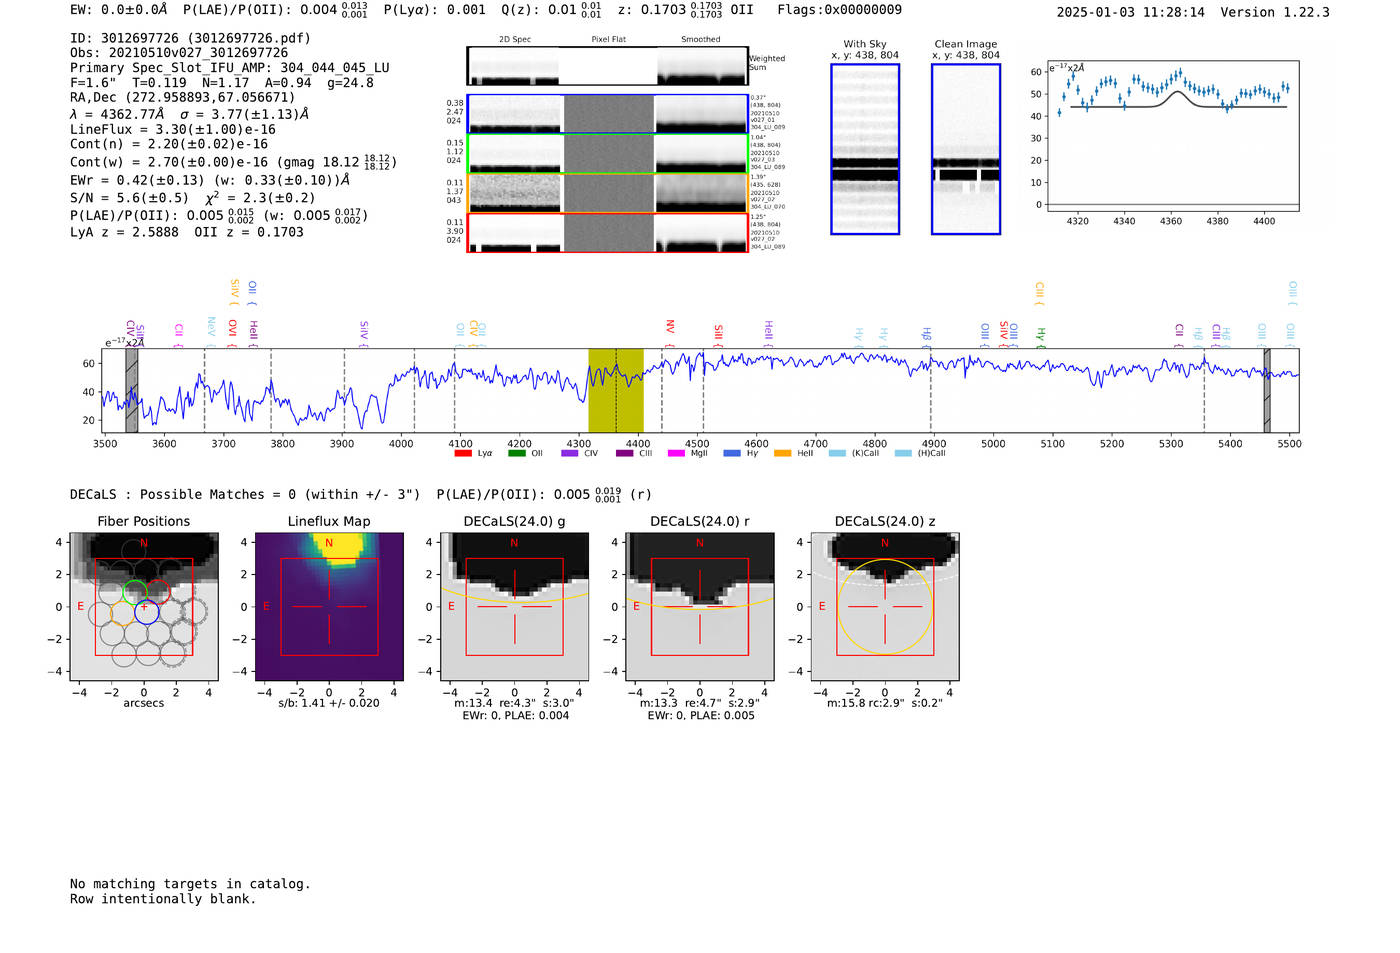Screen dimensions: 1400x953
Task: Open the DECaLS(24.0) g image
Action: click(x=515, y=607)
